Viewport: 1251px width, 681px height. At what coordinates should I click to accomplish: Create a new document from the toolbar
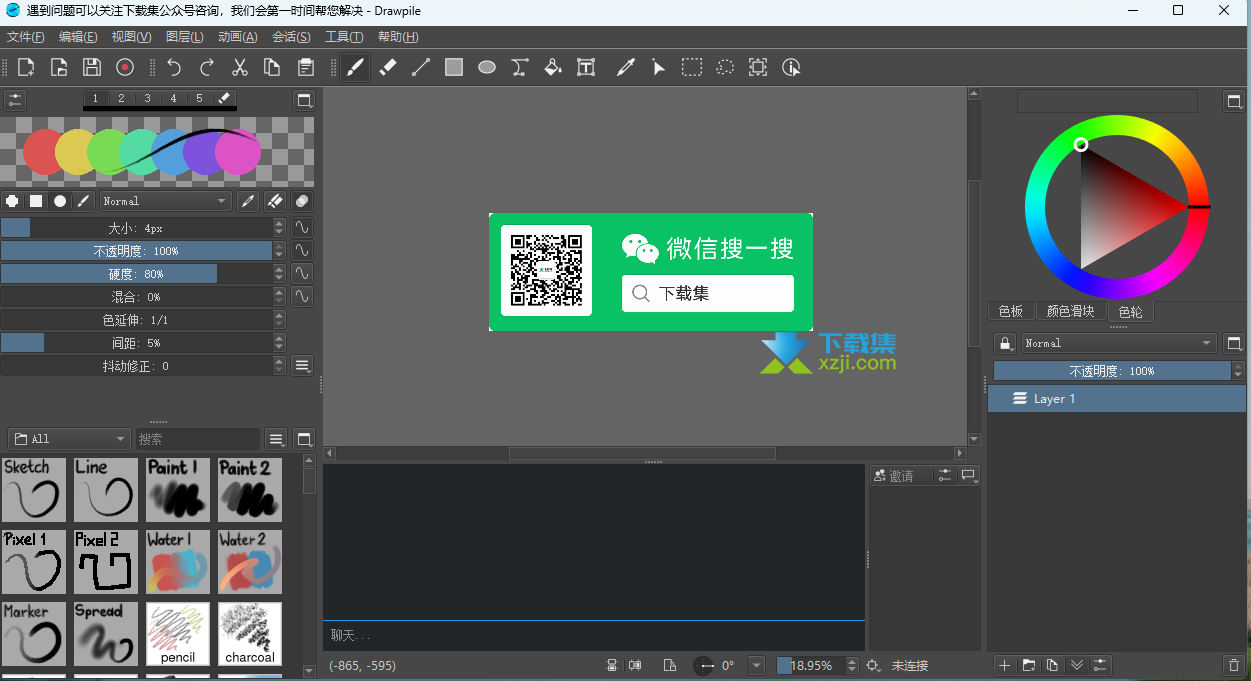pos(26,67)
